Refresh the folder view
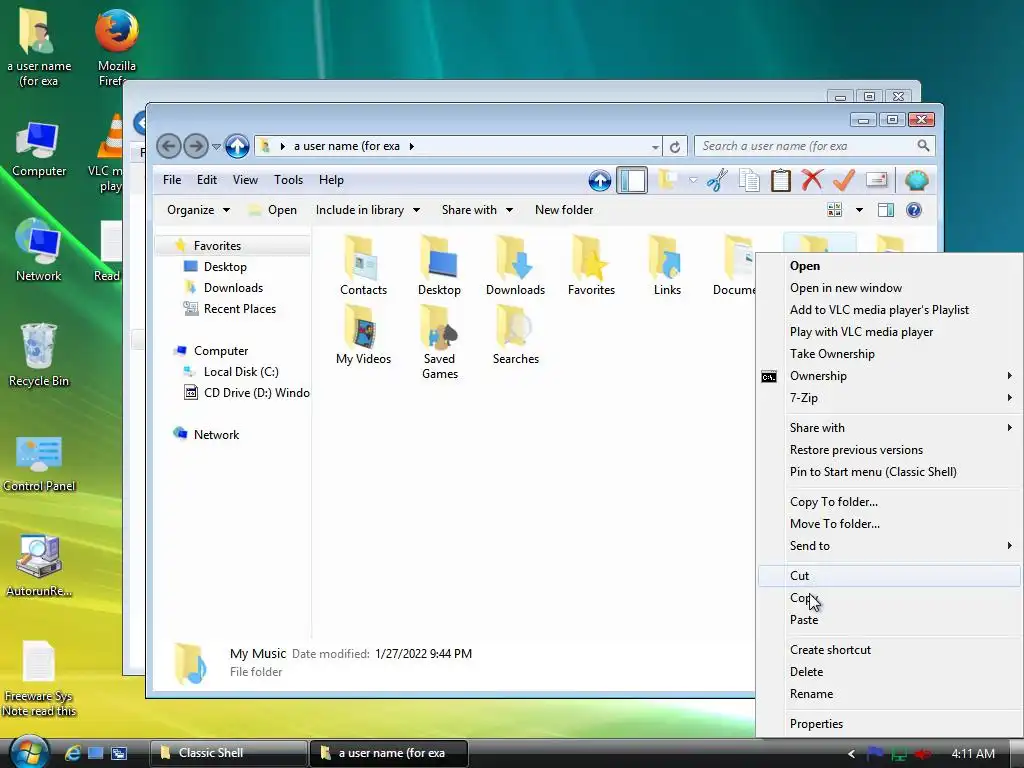The height and width of the screenshot is (768, 1024). [x=675, y=146]
